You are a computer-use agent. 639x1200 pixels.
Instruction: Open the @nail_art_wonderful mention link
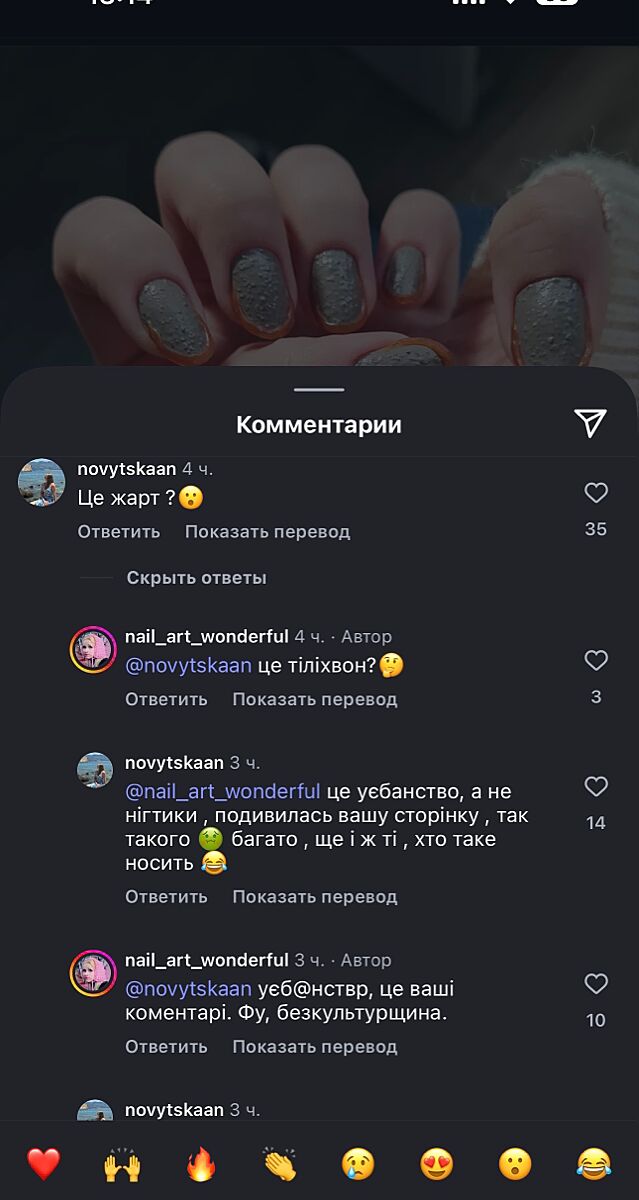(223, 791)
